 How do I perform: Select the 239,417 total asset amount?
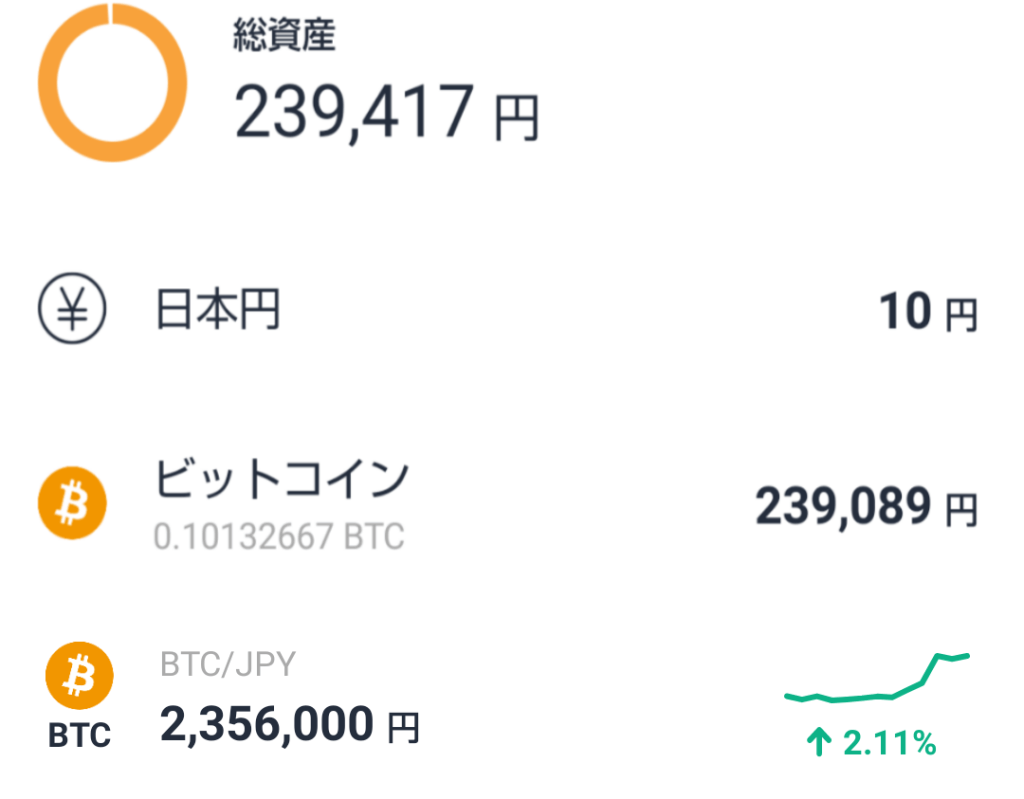pyautogui.click(x=354, y=111)
